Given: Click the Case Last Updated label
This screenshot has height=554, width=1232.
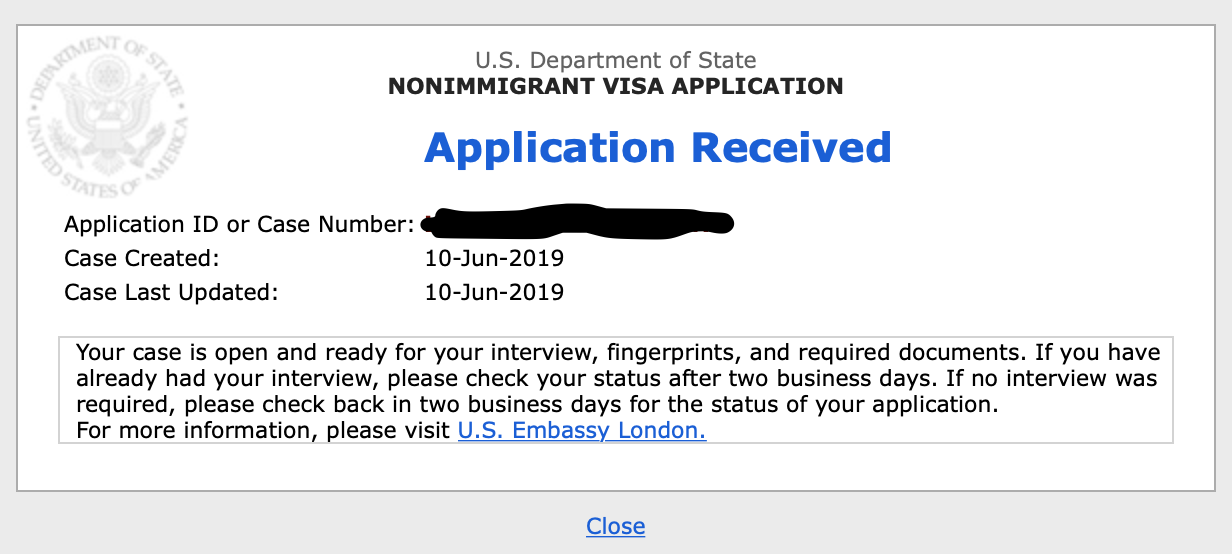Looking at the screenshot, I should pos(171,293).
